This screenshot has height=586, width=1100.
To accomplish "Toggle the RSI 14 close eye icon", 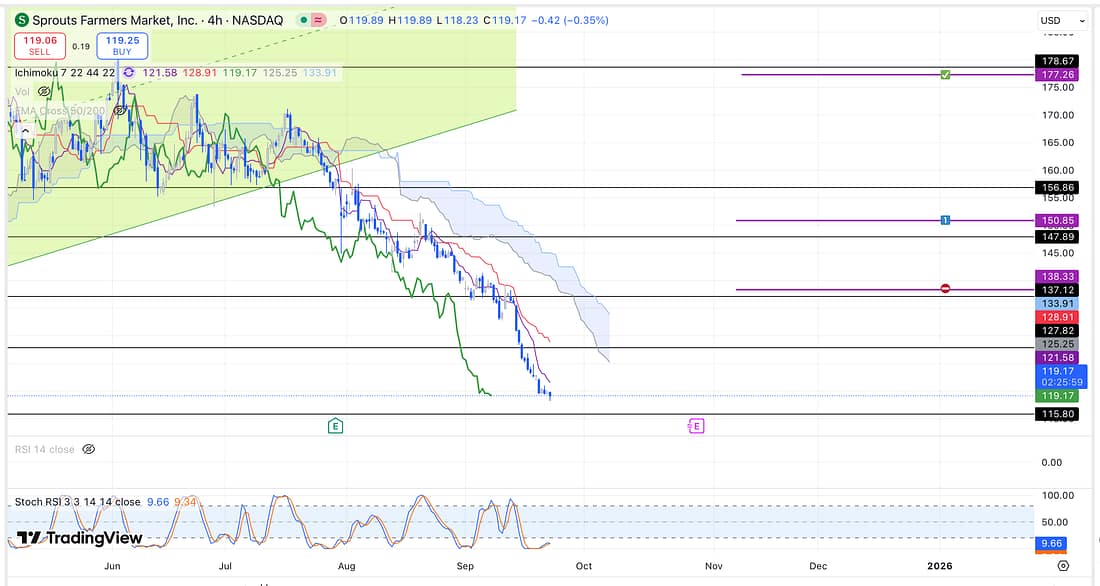I will pyautogui.click(x=88, y=450).
